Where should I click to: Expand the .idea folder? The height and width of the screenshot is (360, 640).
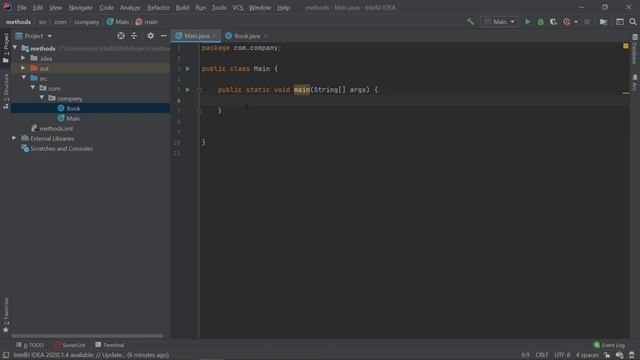[x=23, y=58]
